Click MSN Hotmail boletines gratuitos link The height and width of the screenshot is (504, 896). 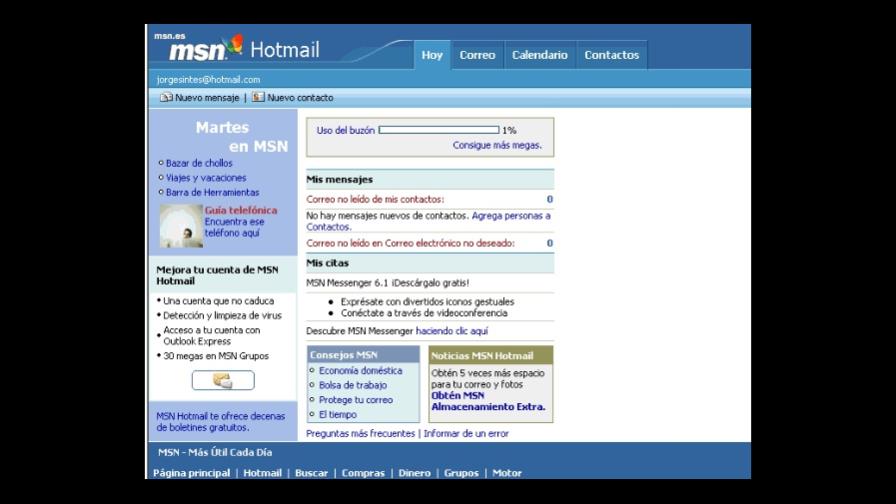tap(221, 422)
